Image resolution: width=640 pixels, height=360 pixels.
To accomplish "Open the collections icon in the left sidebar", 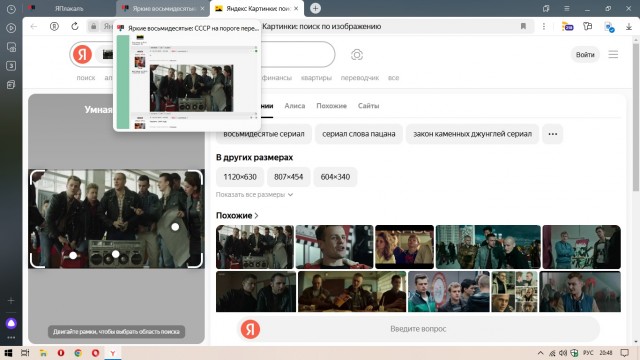I will [11, 84].
